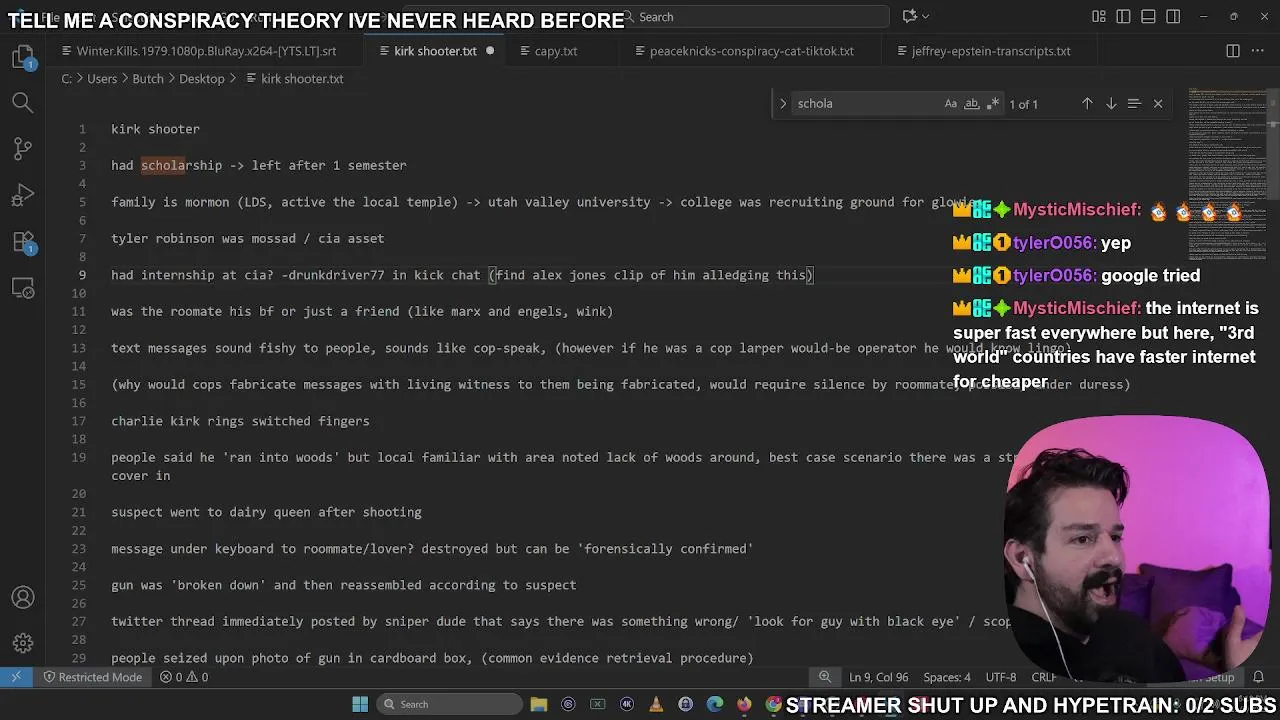Change end of line sequence 'CRLF'
1280x720 pixels.
[1043, 677]
